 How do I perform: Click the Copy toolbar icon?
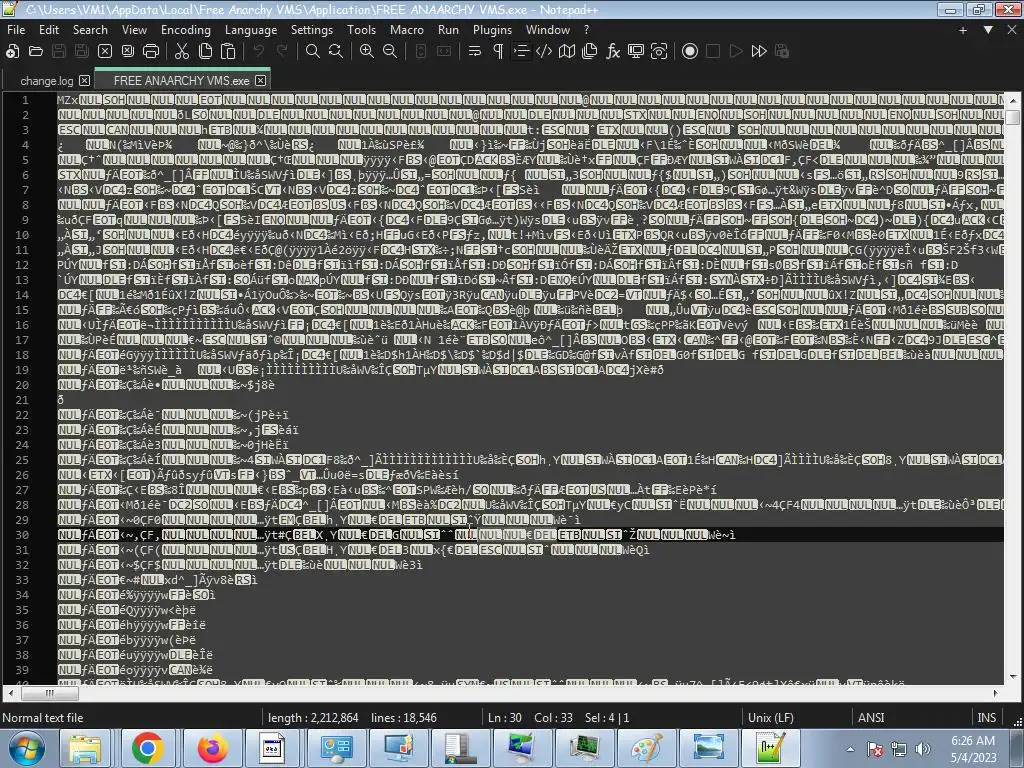205,52
